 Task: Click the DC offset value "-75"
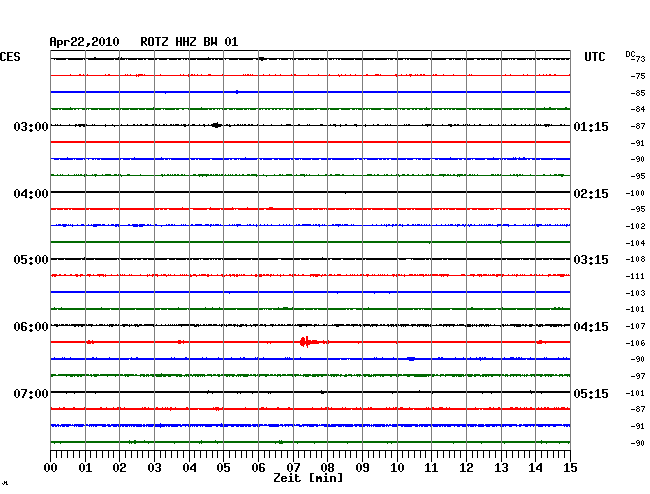click(x=638, y=76)
